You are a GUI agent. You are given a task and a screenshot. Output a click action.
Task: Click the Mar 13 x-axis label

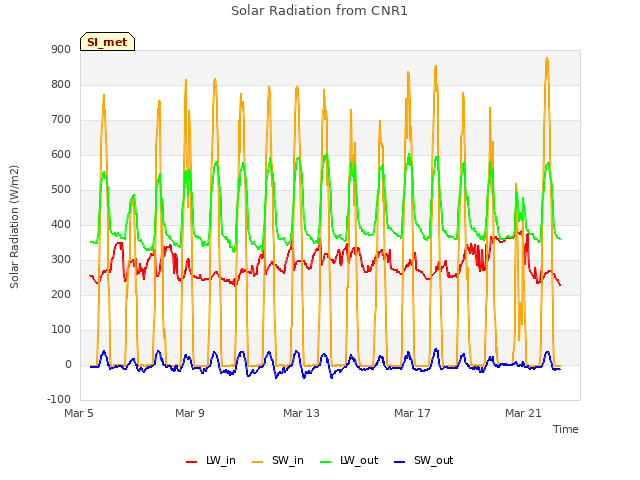coord(301,413)
